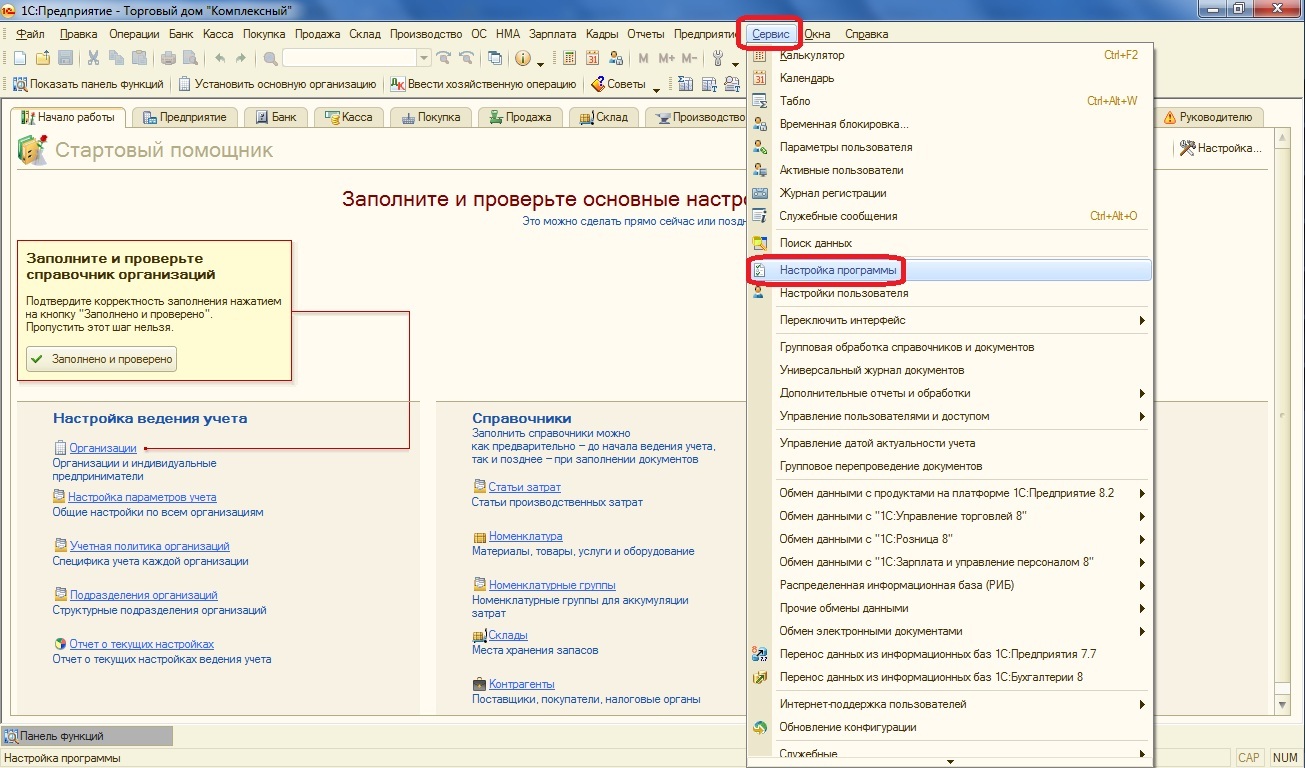Click the Open file toolbar icon
Viewport: 1305px width, 768px height.
tap(43, 58)
